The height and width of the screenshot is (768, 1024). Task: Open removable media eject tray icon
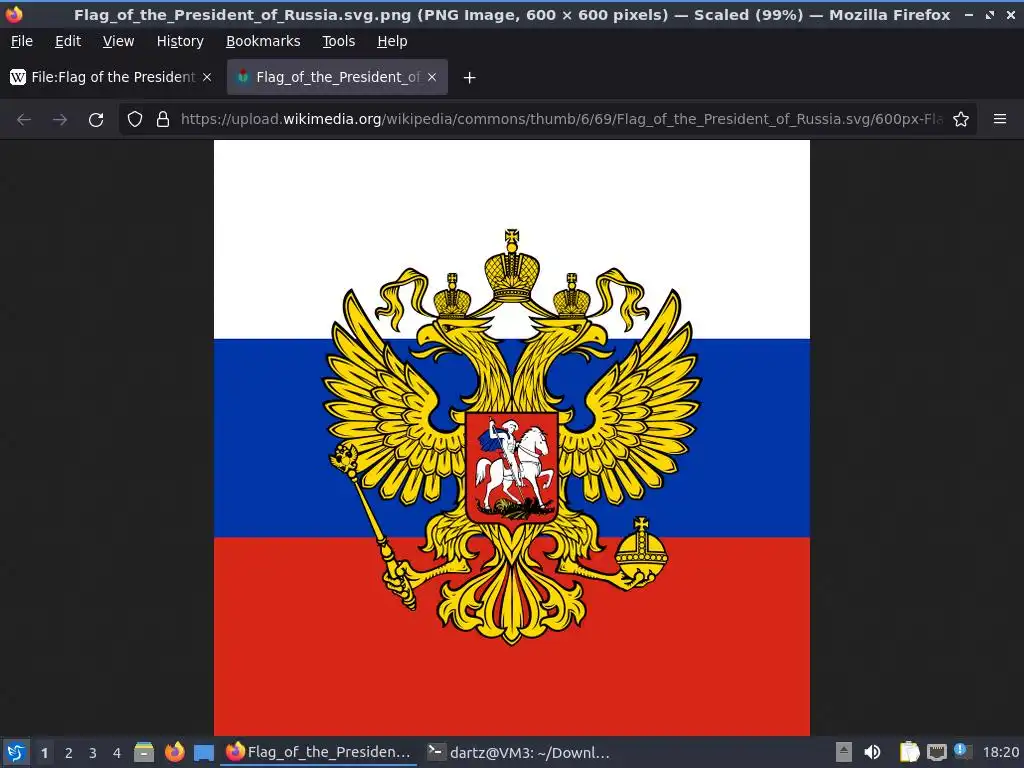tap(844, 752)
